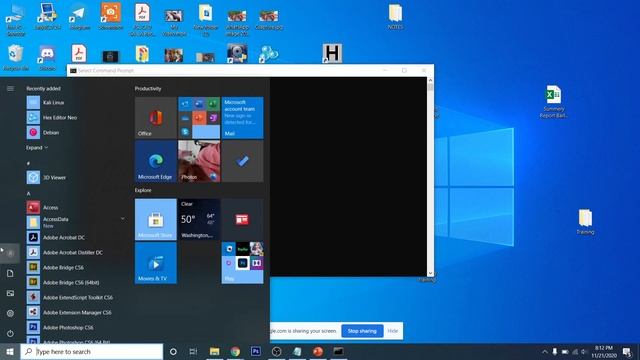640x360 pixels.
Task: Click the Type here to search box
Action: 91,351
